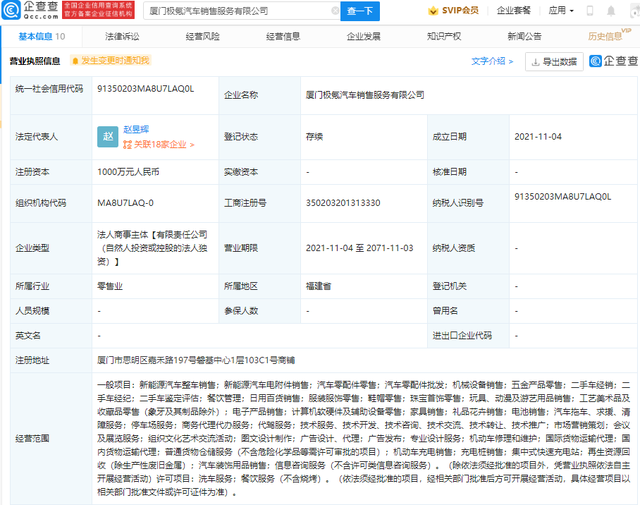Image resolution: width=640 pixels, height=505 pixels.
Task: Click the 企查查 watermark logo beside export
Action: point(611,61)
